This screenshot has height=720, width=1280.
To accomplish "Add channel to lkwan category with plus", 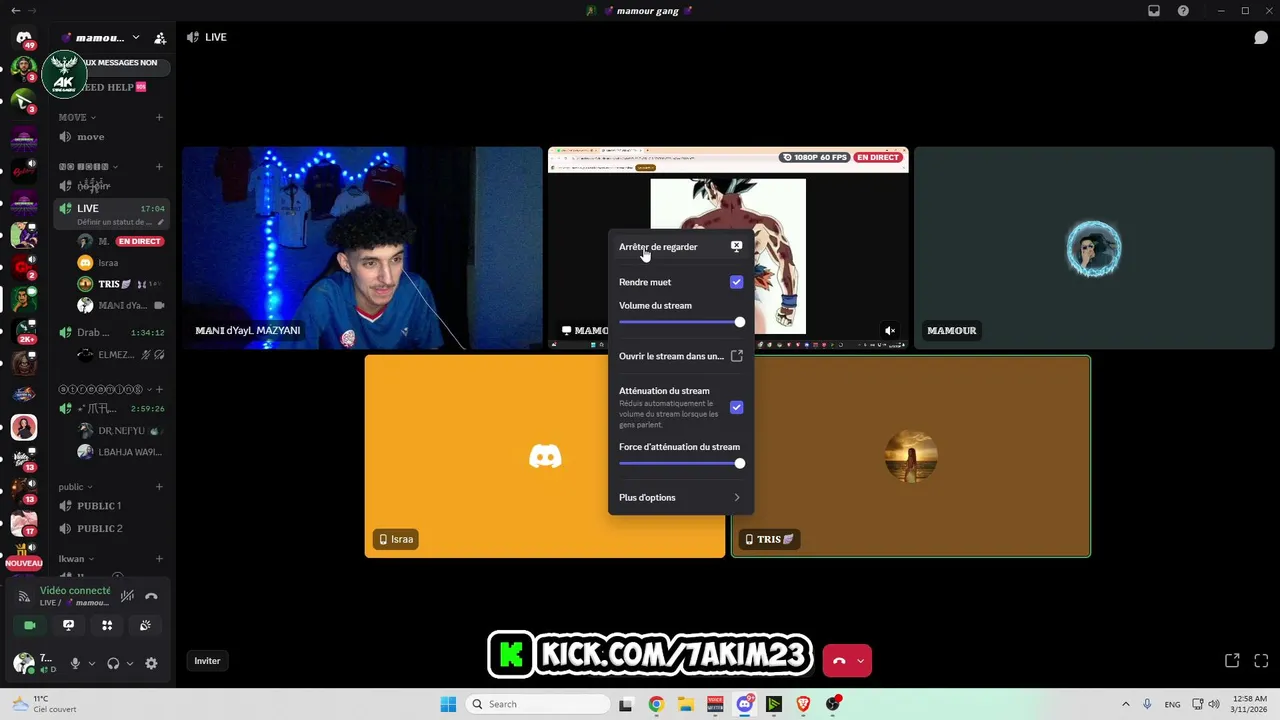I will pyautogui.click(x=159, y=559).
